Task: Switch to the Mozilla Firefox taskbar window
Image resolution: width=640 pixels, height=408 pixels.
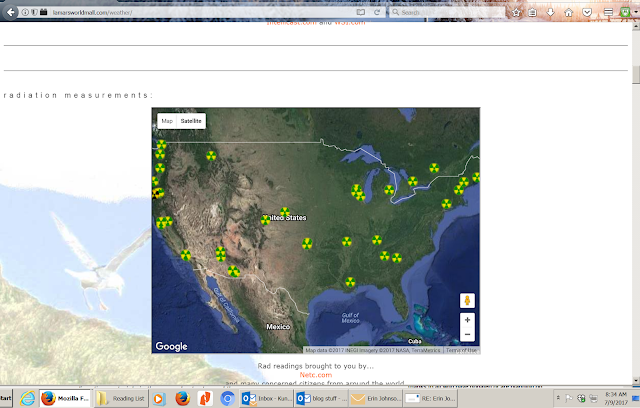Action: (x=65, y=398)
